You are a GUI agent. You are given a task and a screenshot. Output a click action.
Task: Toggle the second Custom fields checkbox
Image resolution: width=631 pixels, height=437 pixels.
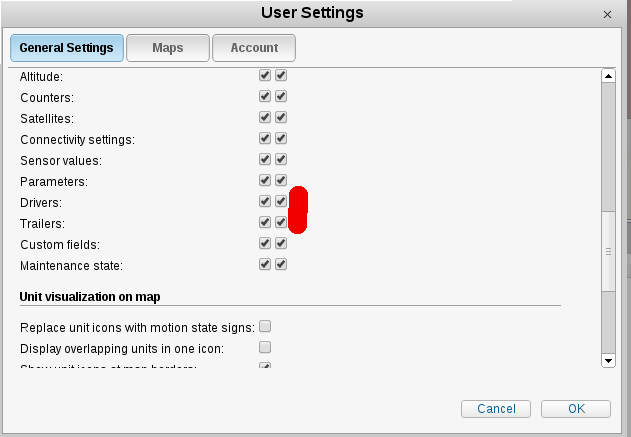pos(282,244)
